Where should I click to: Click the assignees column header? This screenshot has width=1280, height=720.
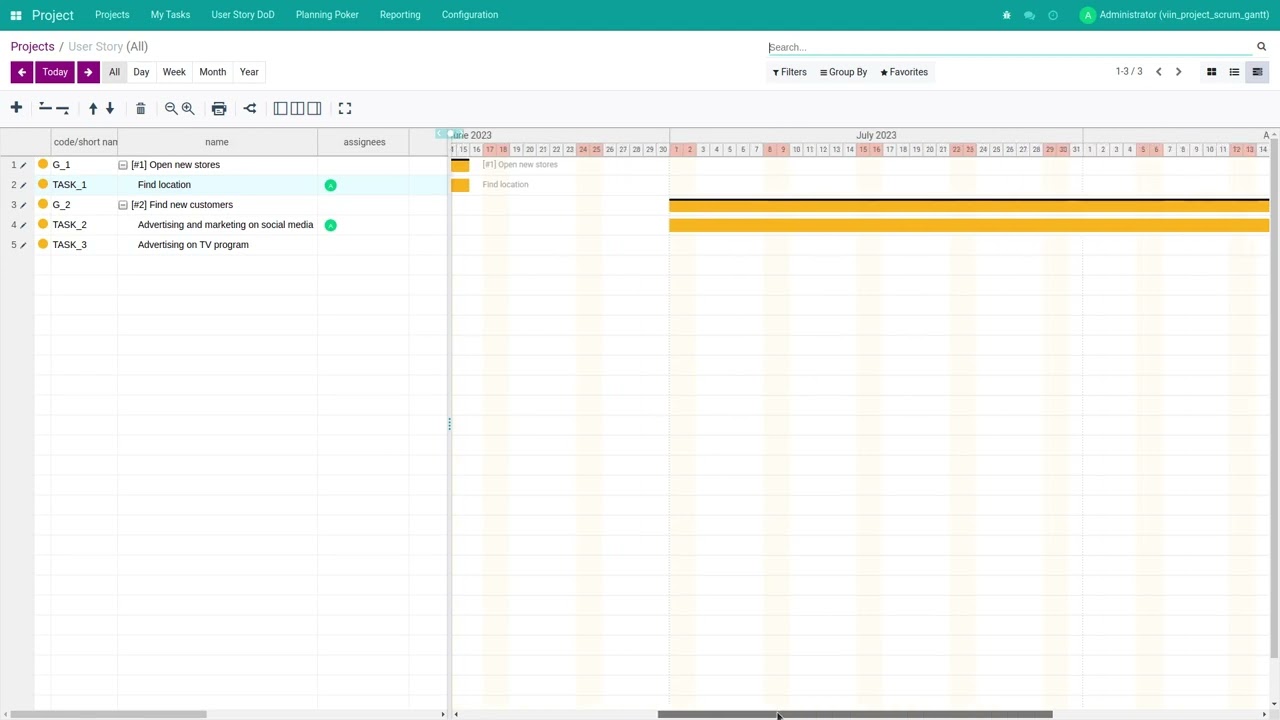tap(364, 142)
